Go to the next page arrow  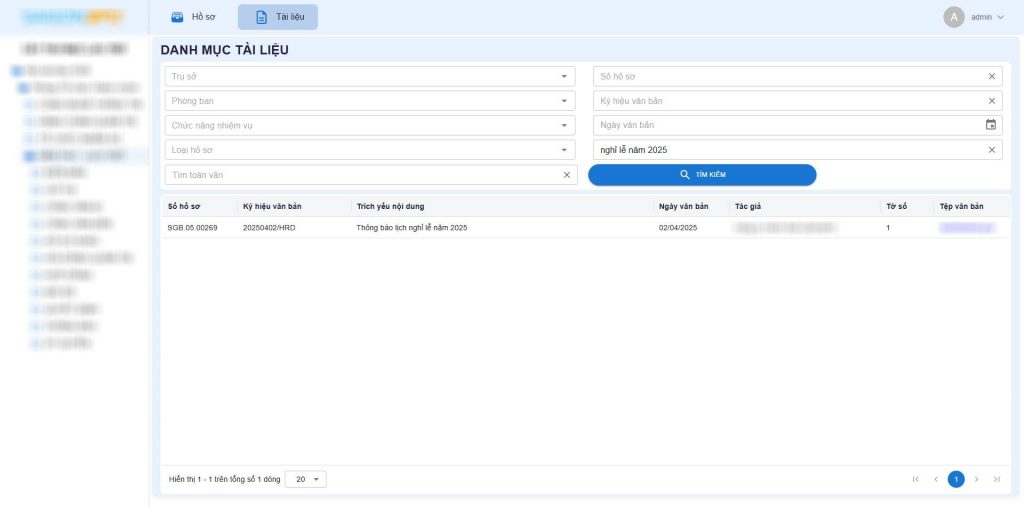tap(976, 480)
